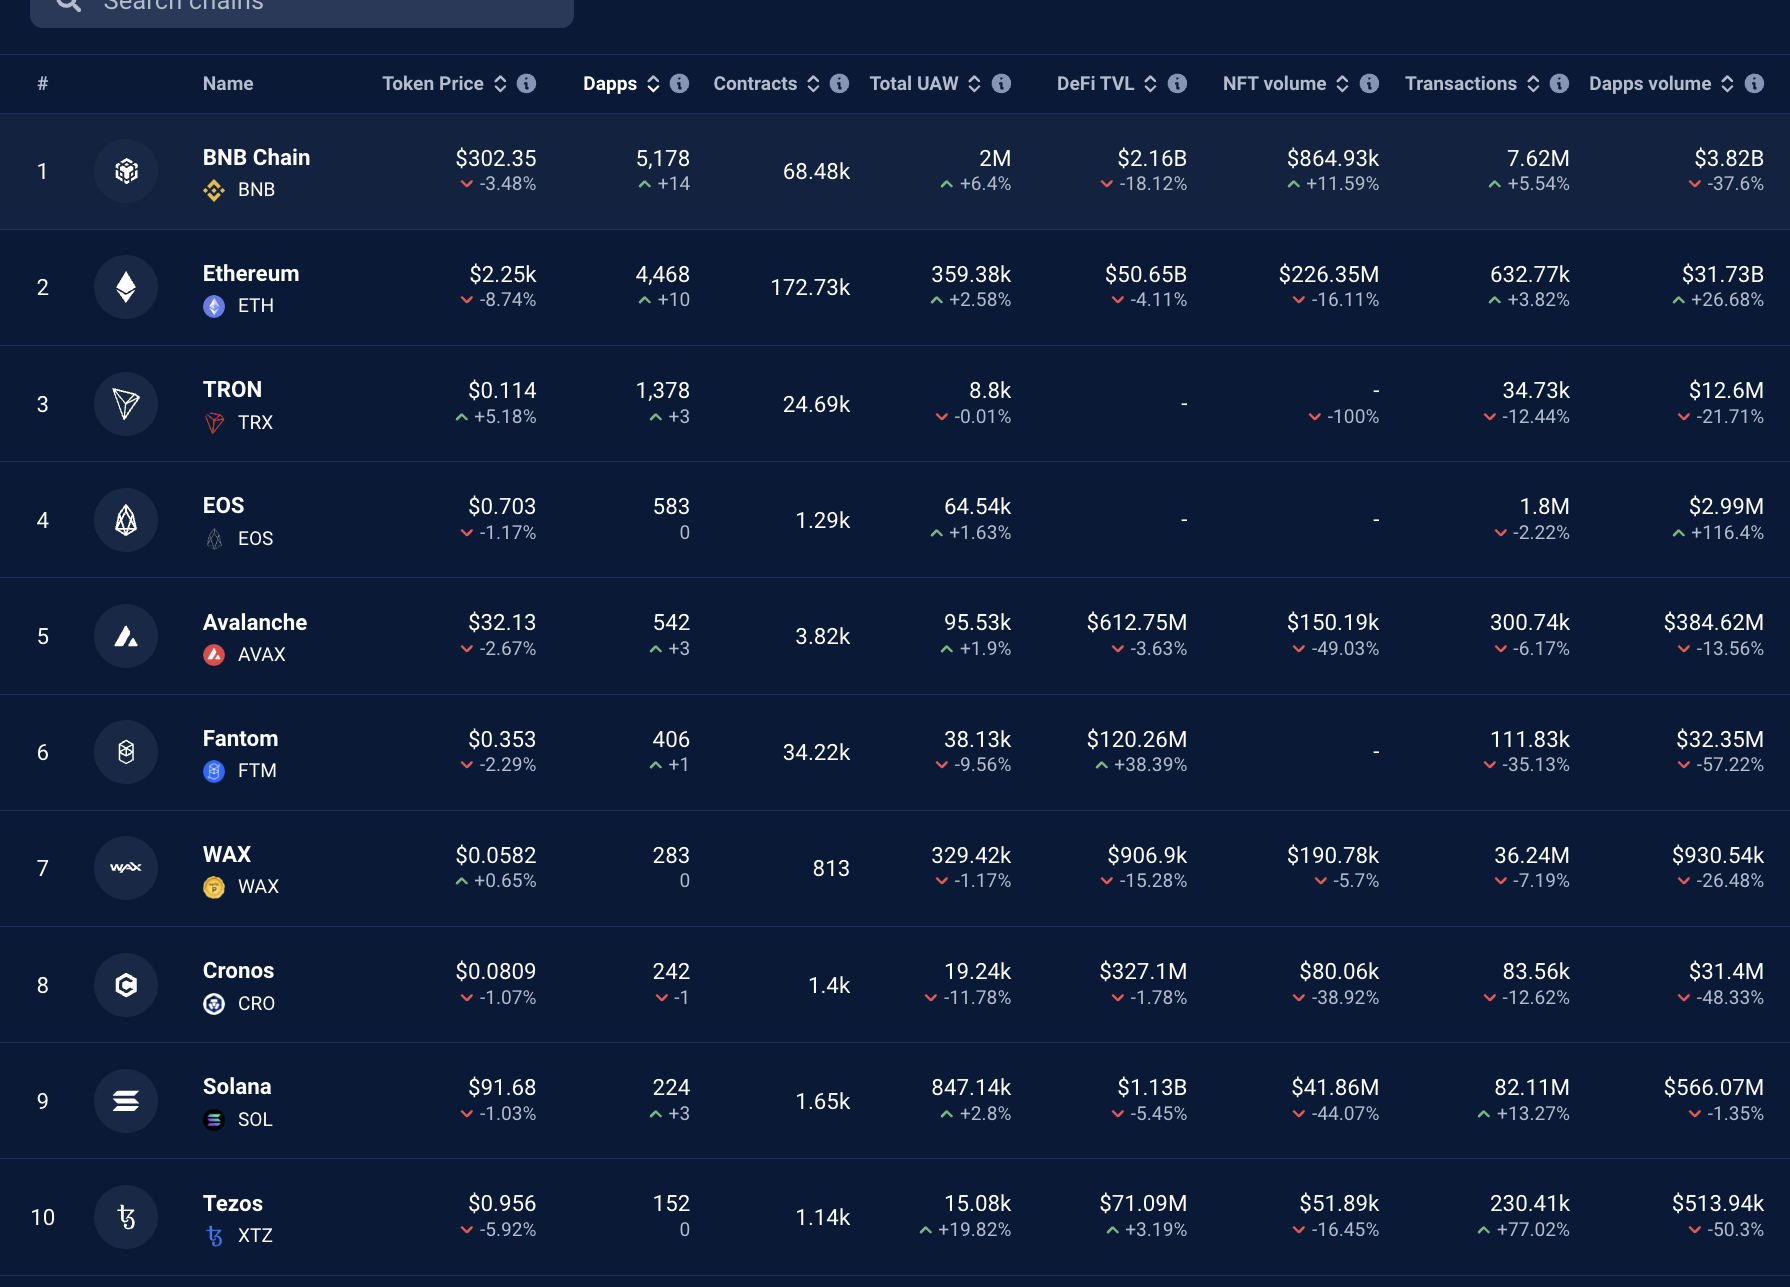Open the Fantom name link
This screenshot has height=1287, width=1790.
[240, 738]
